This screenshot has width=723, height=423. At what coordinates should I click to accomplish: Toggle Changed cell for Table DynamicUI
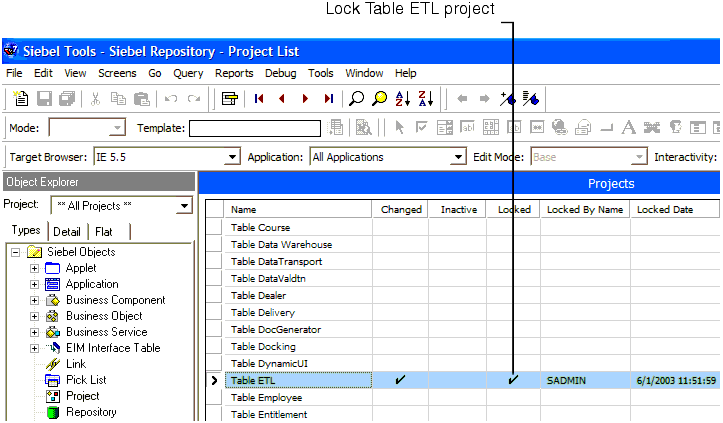pyautogui.click(x=400, y=363)
